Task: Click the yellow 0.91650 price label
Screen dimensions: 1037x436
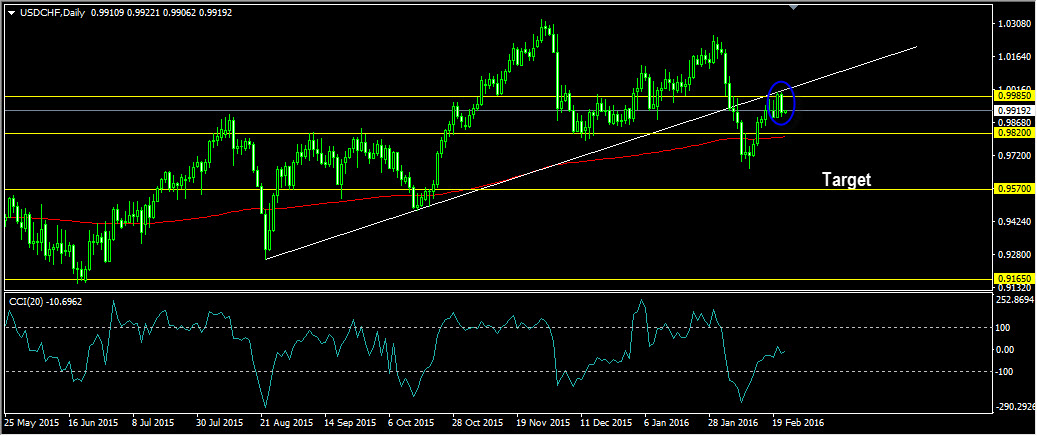Action: [x=1013, y=280]
